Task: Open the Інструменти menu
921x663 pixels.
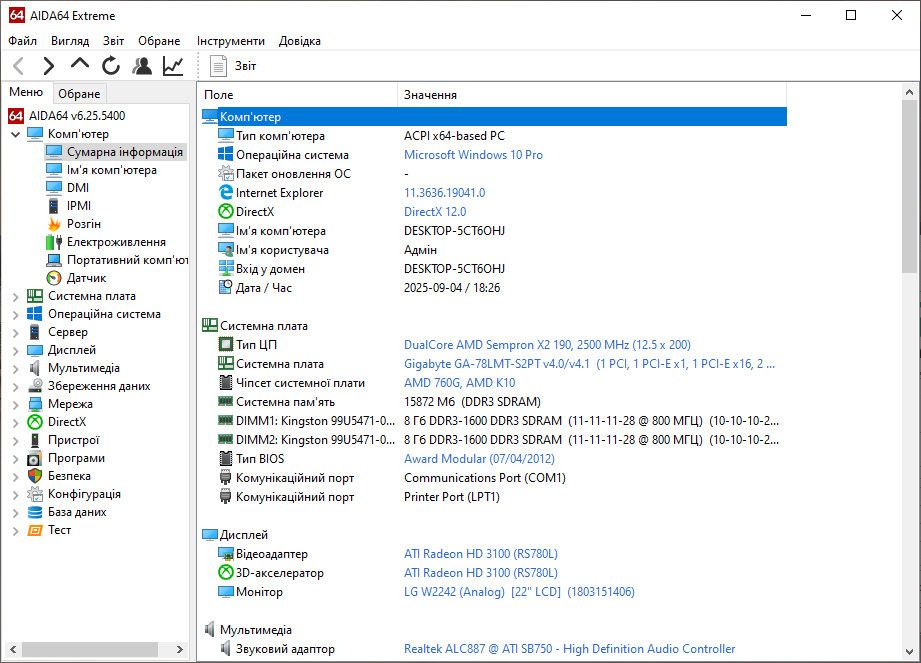Action: point(231,41)
